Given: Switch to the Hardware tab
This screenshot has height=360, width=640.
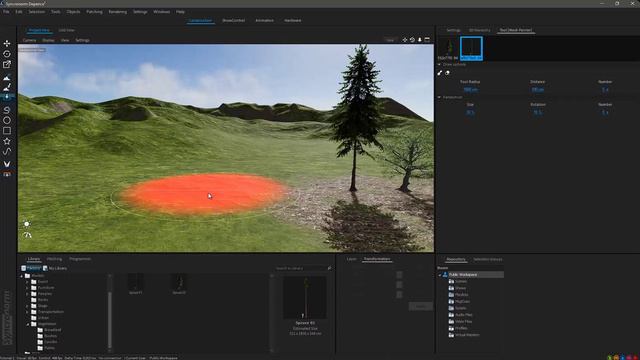Looking at the screenshot, I should [x=293, y=20].
